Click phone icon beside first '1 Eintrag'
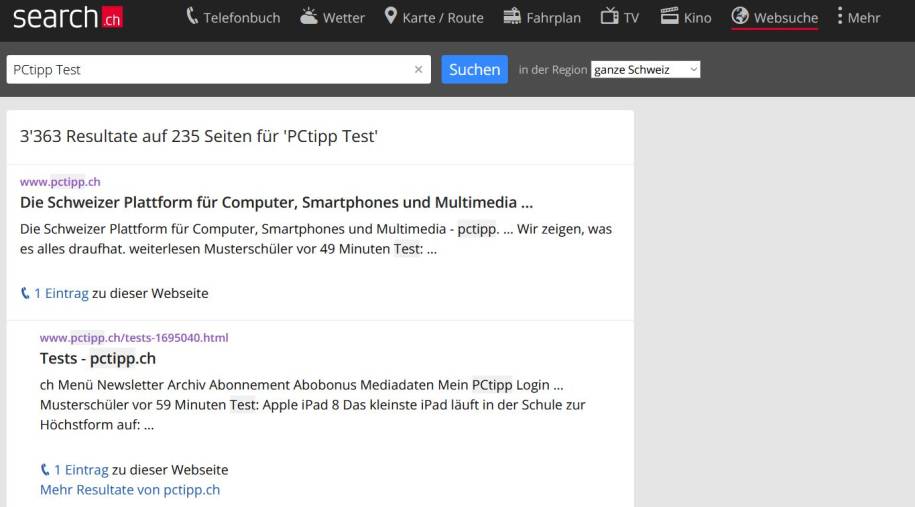Image resolution: width=915 pixels, height=507 pixels. (x=25, y=293)
